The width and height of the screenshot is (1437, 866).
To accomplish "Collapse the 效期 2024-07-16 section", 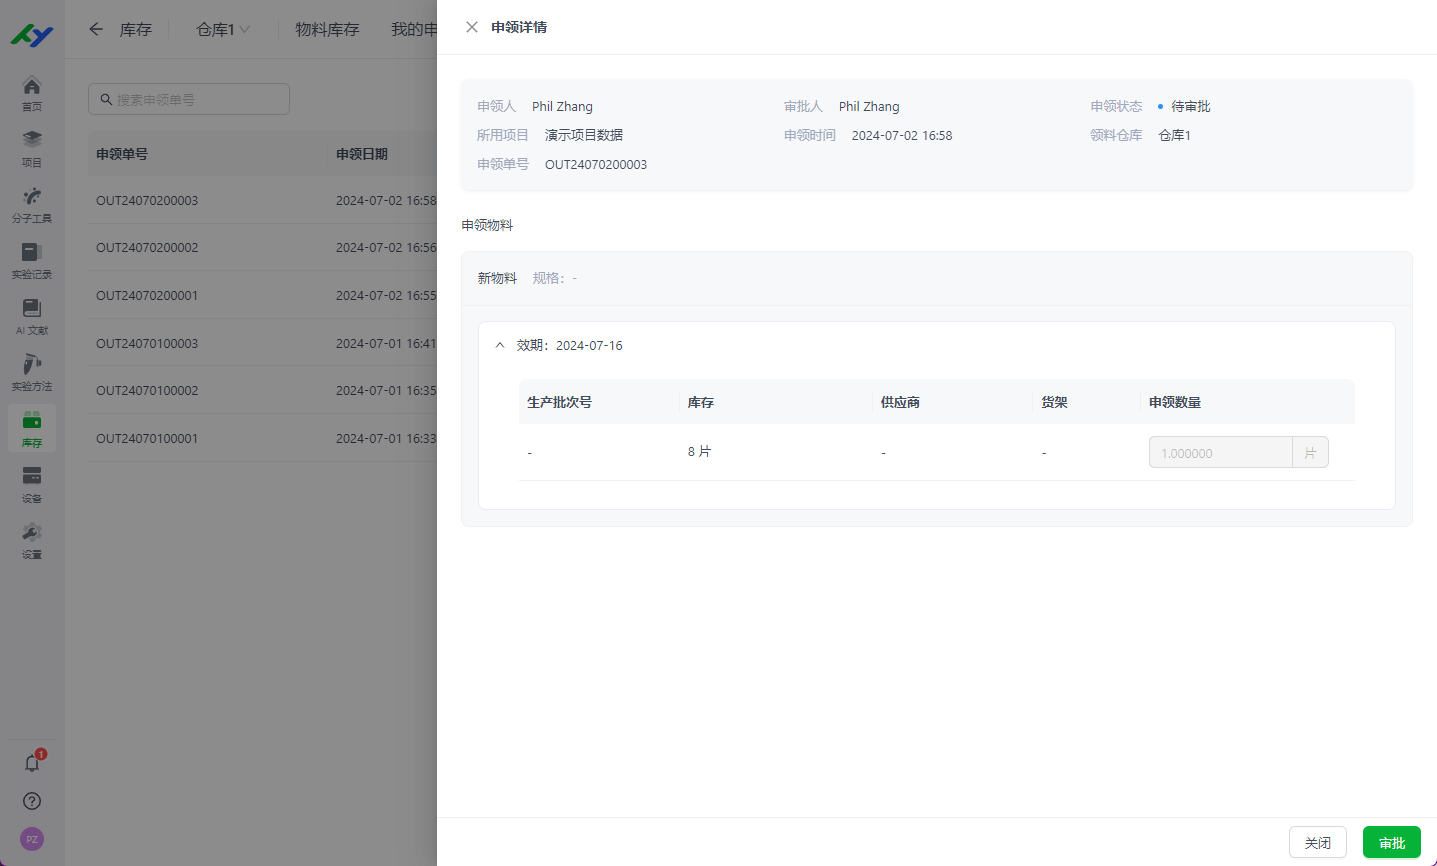I will 500,344.
